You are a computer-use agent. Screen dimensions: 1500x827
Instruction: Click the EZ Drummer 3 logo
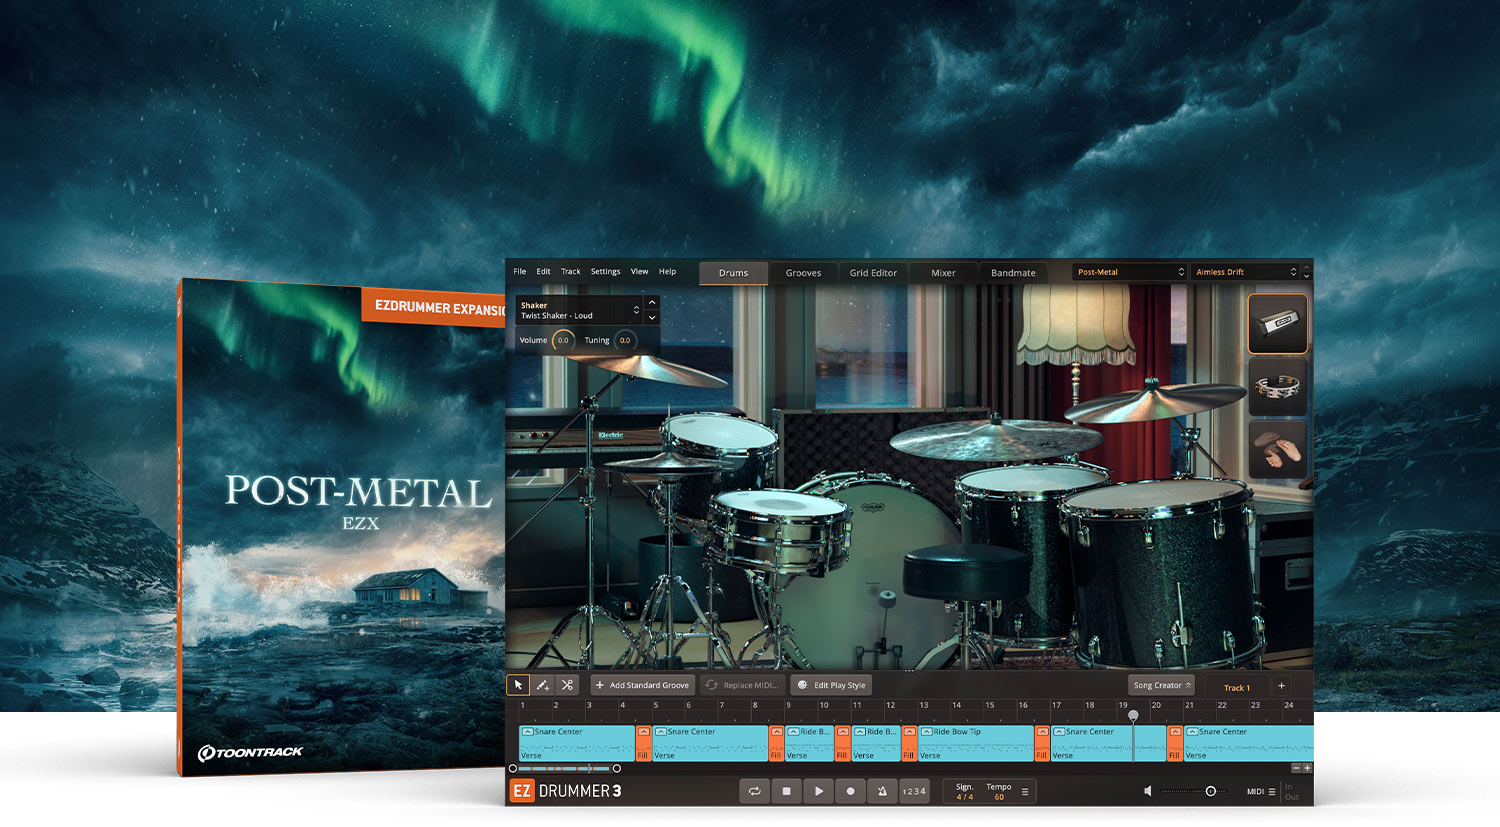[x=567, y=791]
